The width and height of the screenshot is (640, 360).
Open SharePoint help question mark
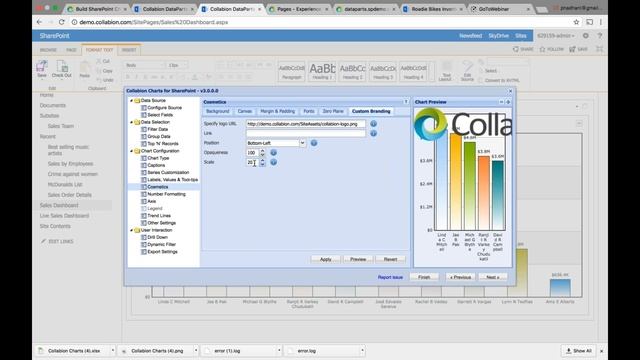pyautogui.click(x=600, y=36)
